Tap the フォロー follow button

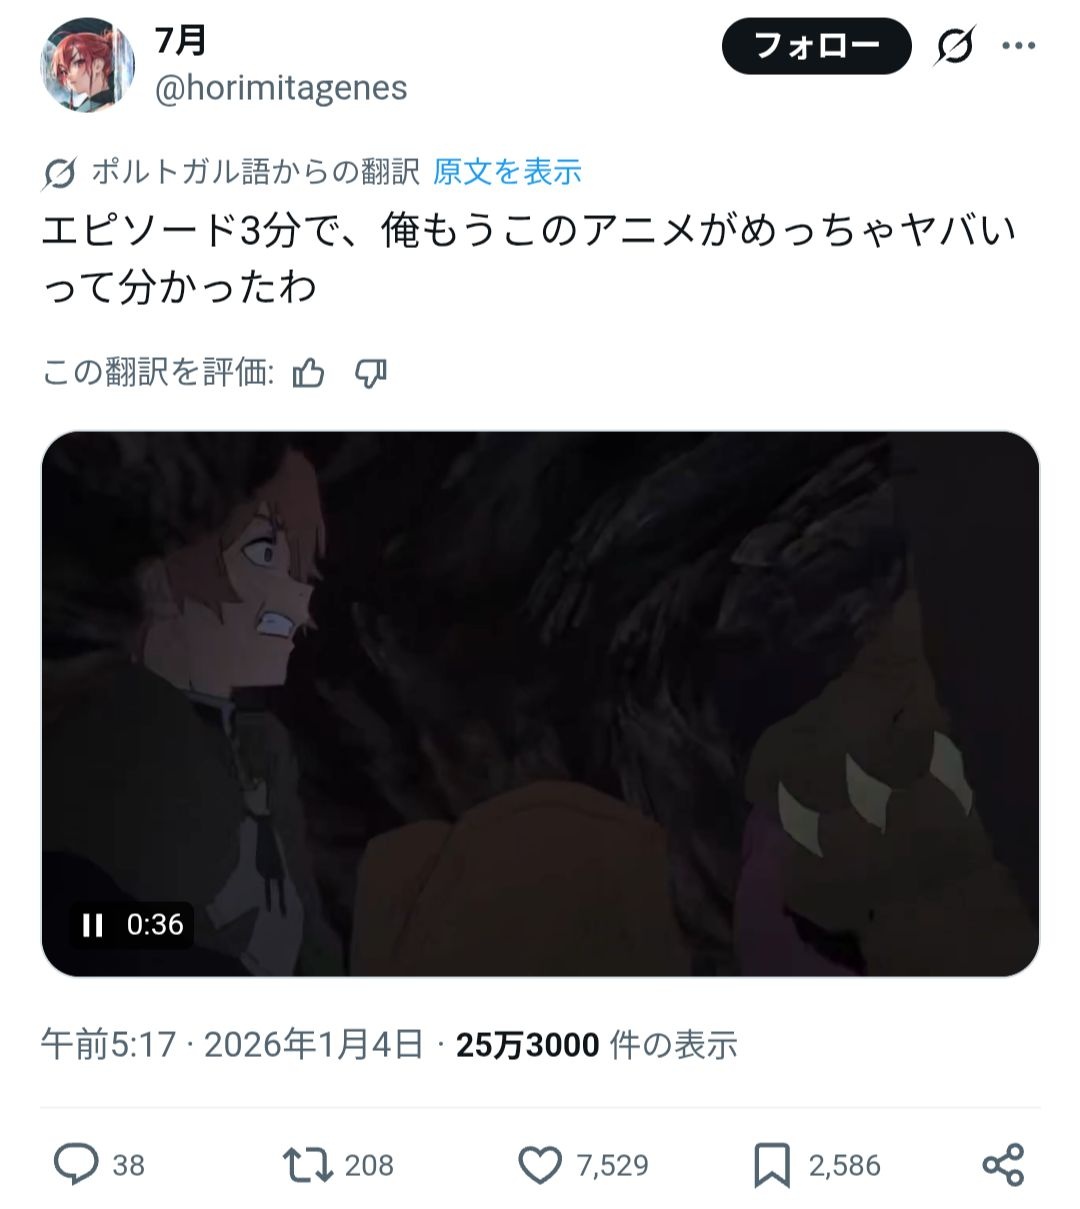coord(816,46)
